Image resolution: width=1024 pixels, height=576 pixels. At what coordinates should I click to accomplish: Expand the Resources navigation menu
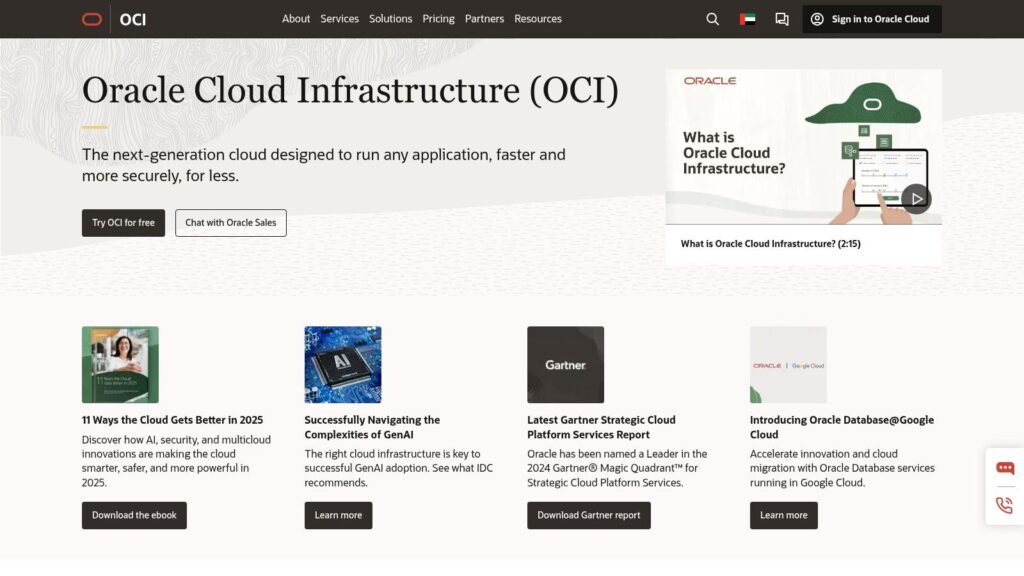click(x=538, y=19)
